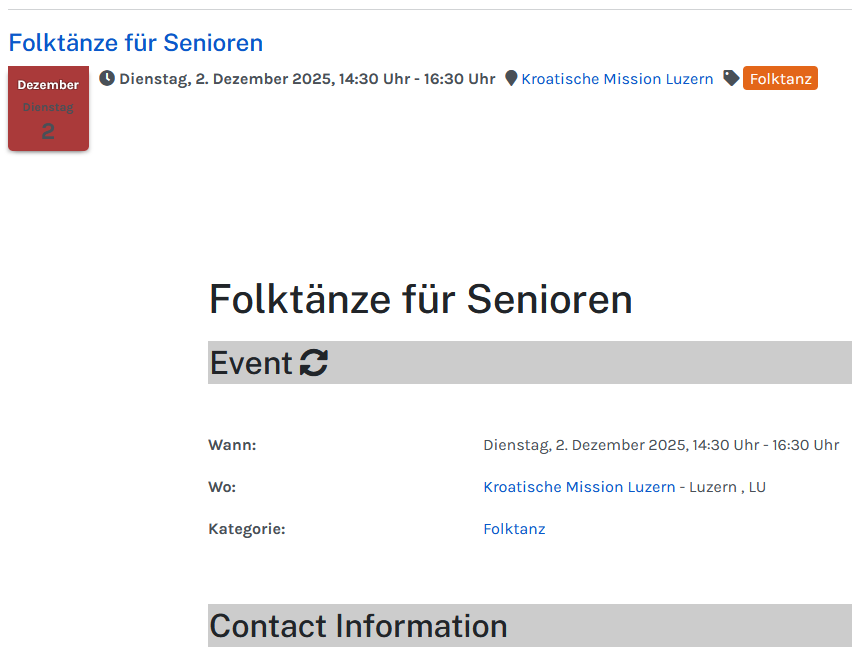The width and height of the screenshot is (852, 647).
Task: Click the Luzern, LU location text
Action: point(728,487)
